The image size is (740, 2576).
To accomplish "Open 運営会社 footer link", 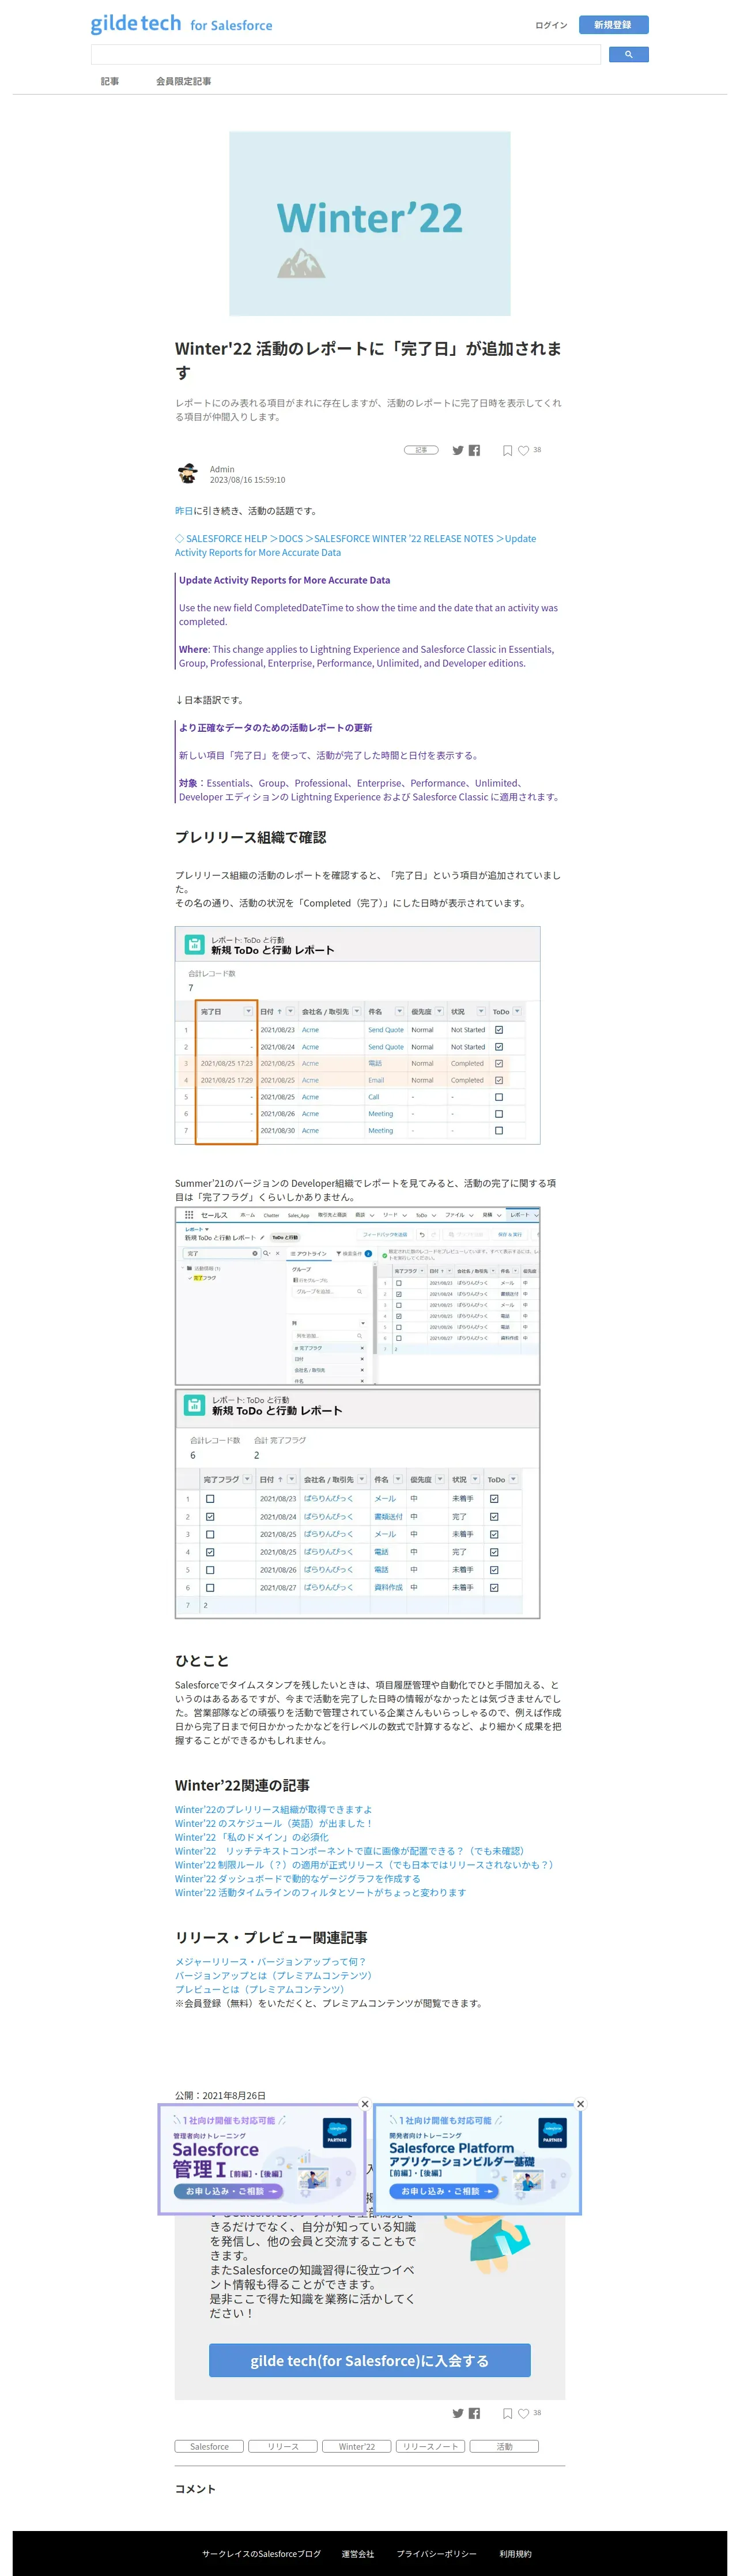I will pos(358,2553).
